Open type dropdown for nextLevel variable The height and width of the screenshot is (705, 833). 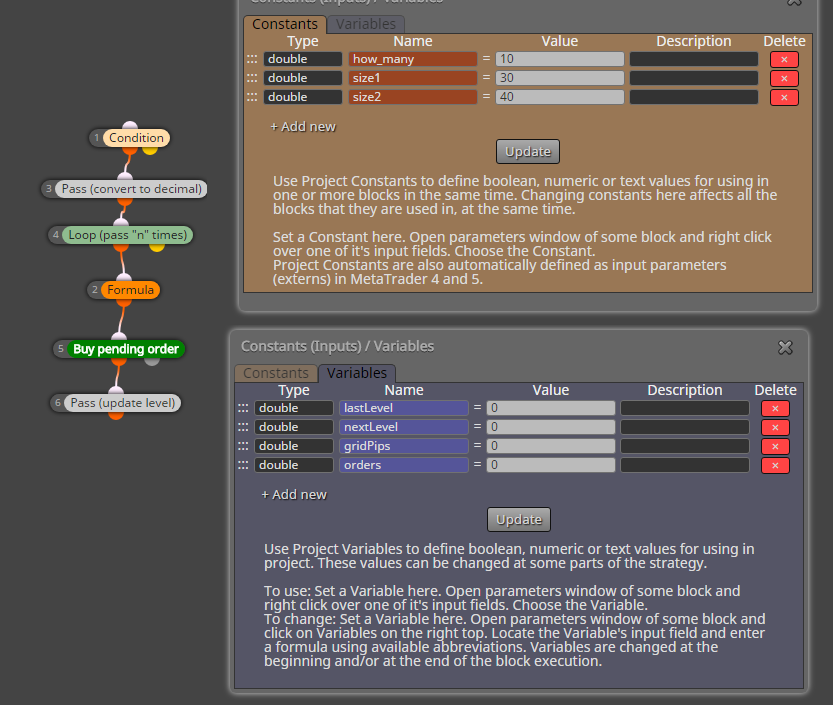(x=294, y=427)
